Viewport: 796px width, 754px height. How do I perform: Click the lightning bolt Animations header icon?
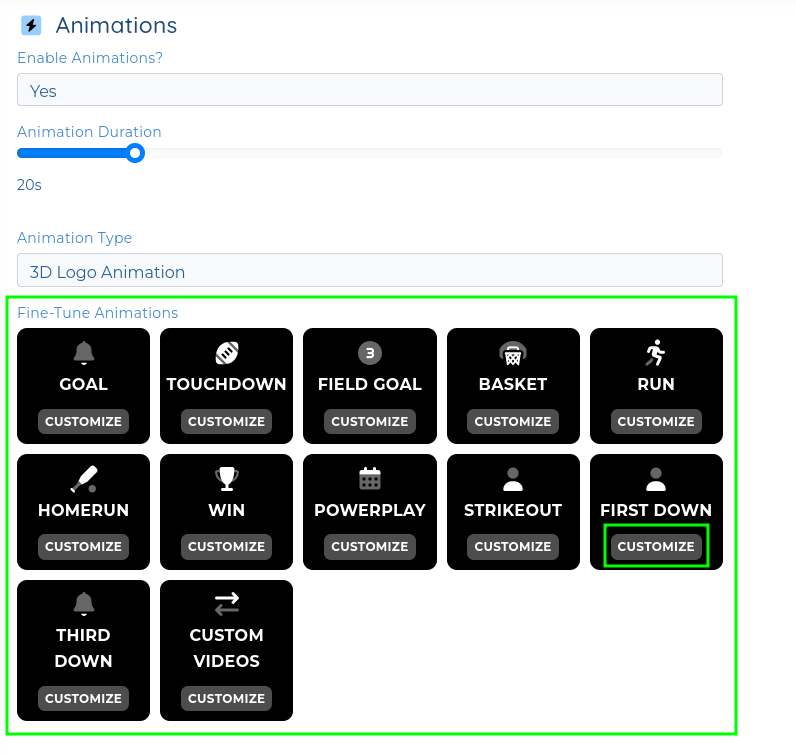[31, 26]
